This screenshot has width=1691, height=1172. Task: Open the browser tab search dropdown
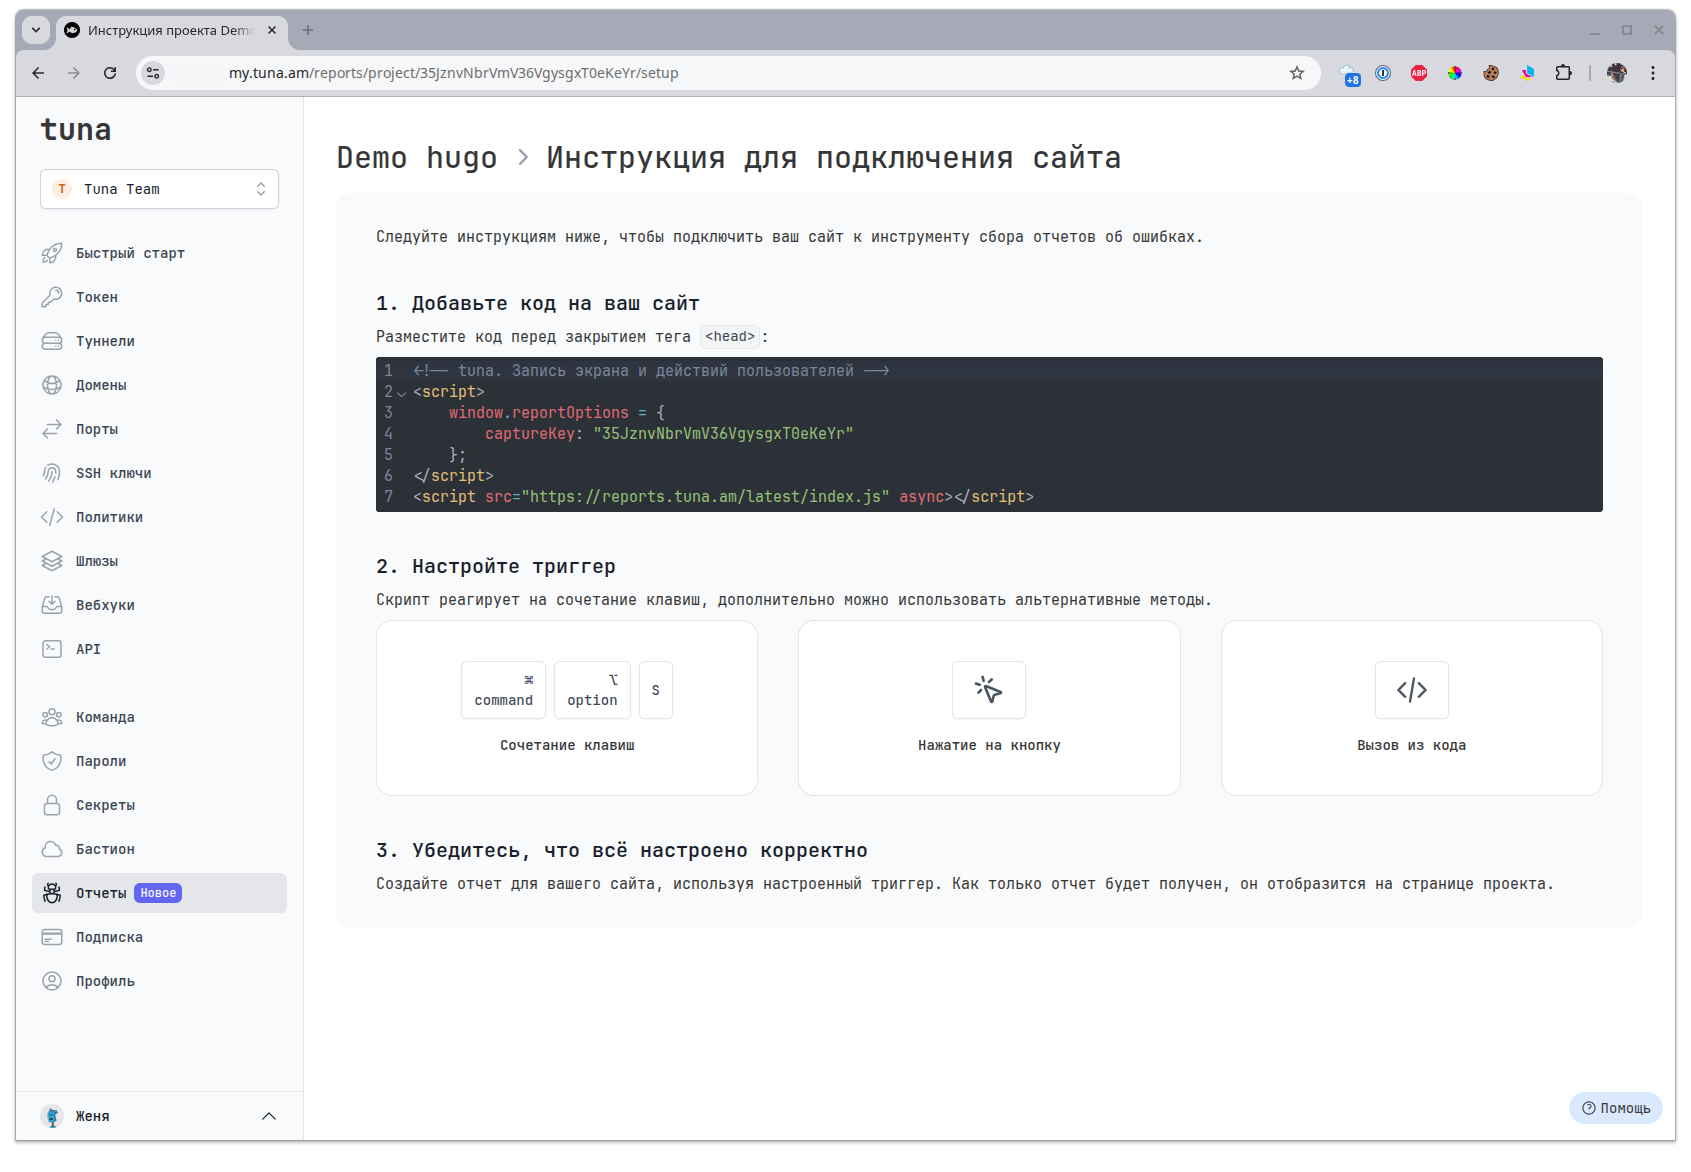pos(36,30)
